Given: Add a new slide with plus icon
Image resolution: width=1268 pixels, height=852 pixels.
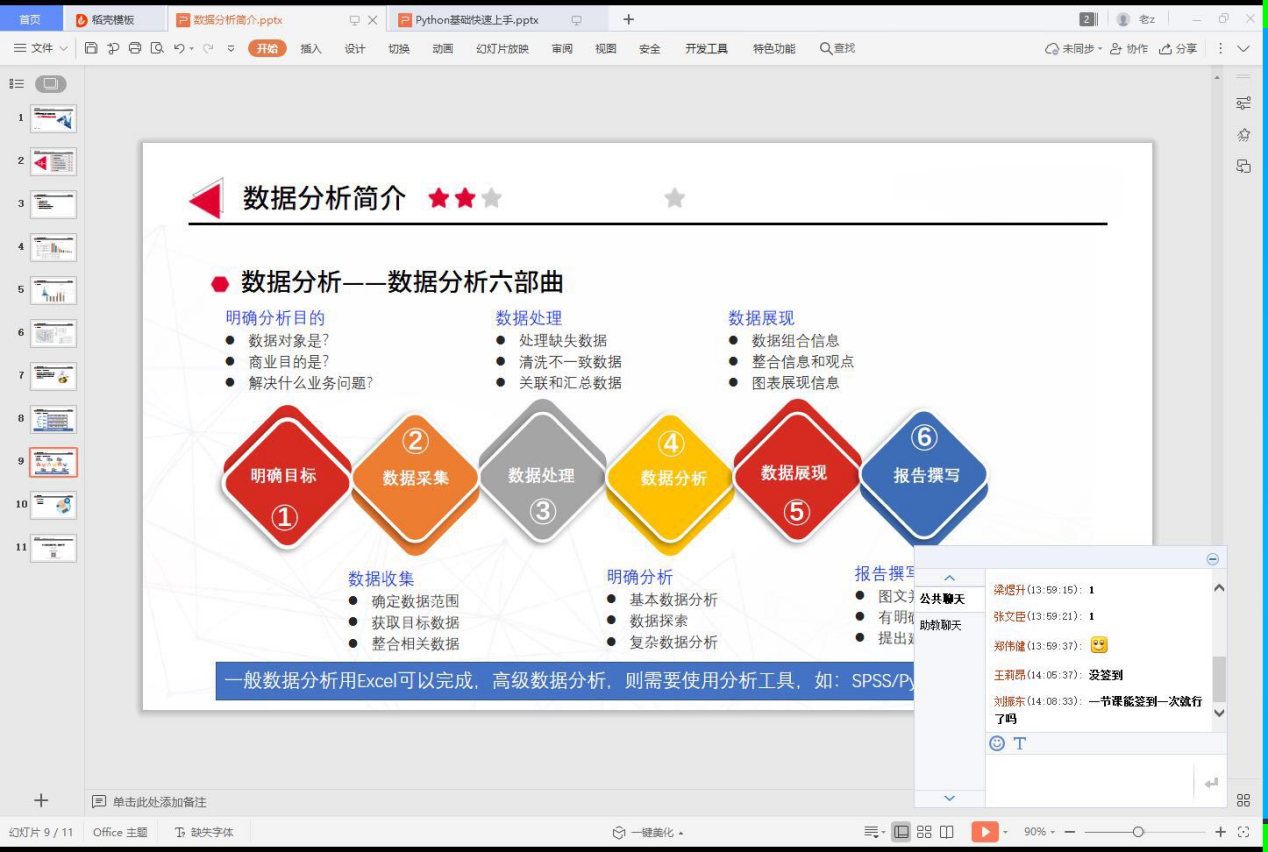Looking at the screenshot, I should (41, 800).
